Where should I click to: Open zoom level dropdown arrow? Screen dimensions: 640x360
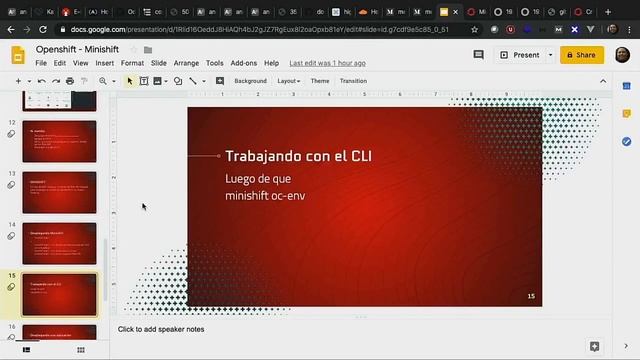pyautogui.click(x=114, y=81)
